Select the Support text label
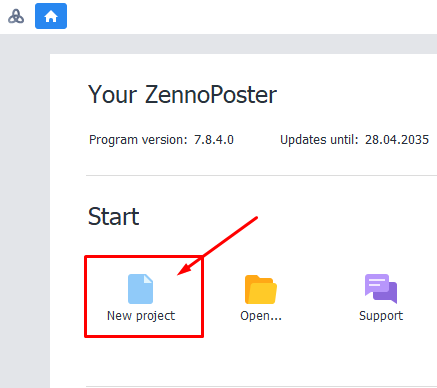 tap(381, 316)
